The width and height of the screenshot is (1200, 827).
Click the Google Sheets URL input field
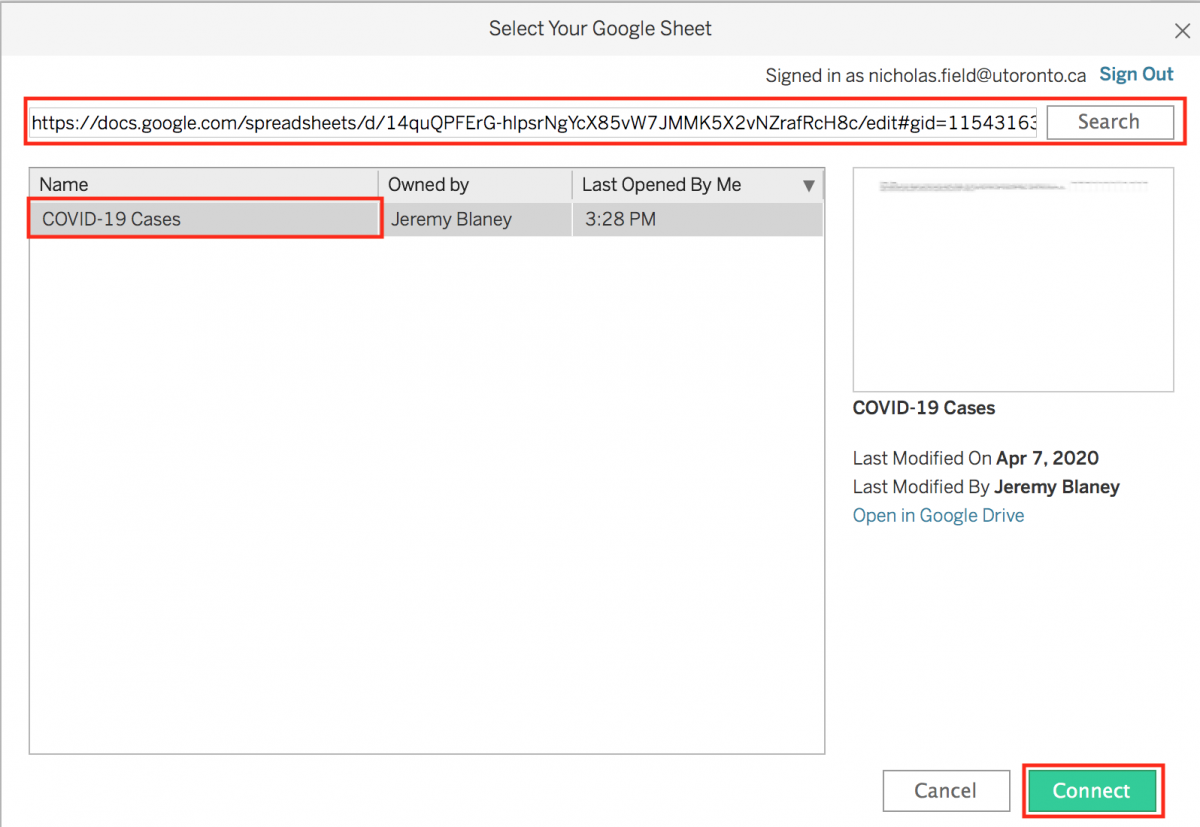pyautogui.click(x=500, y=122)
